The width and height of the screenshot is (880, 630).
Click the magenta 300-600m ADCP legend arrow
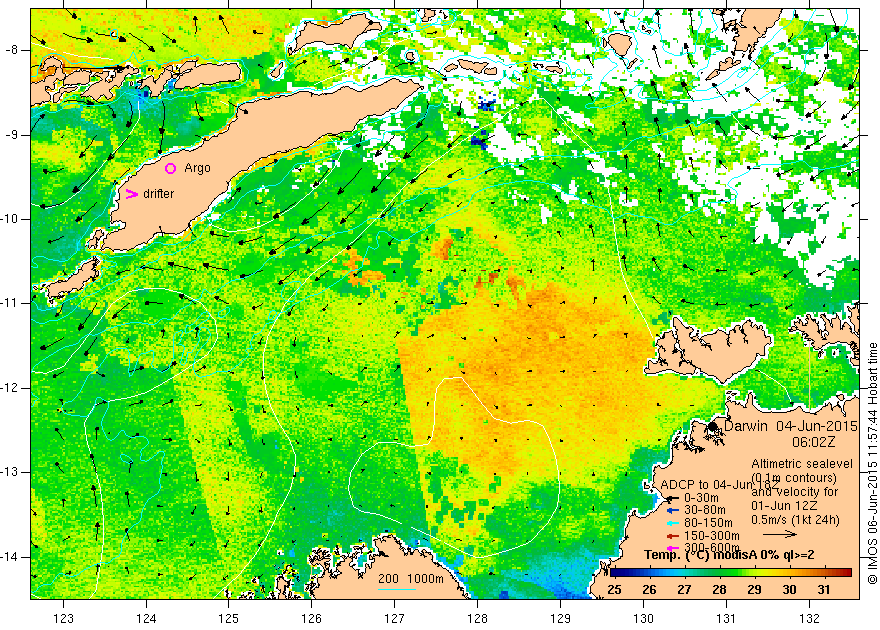[673, 548]
